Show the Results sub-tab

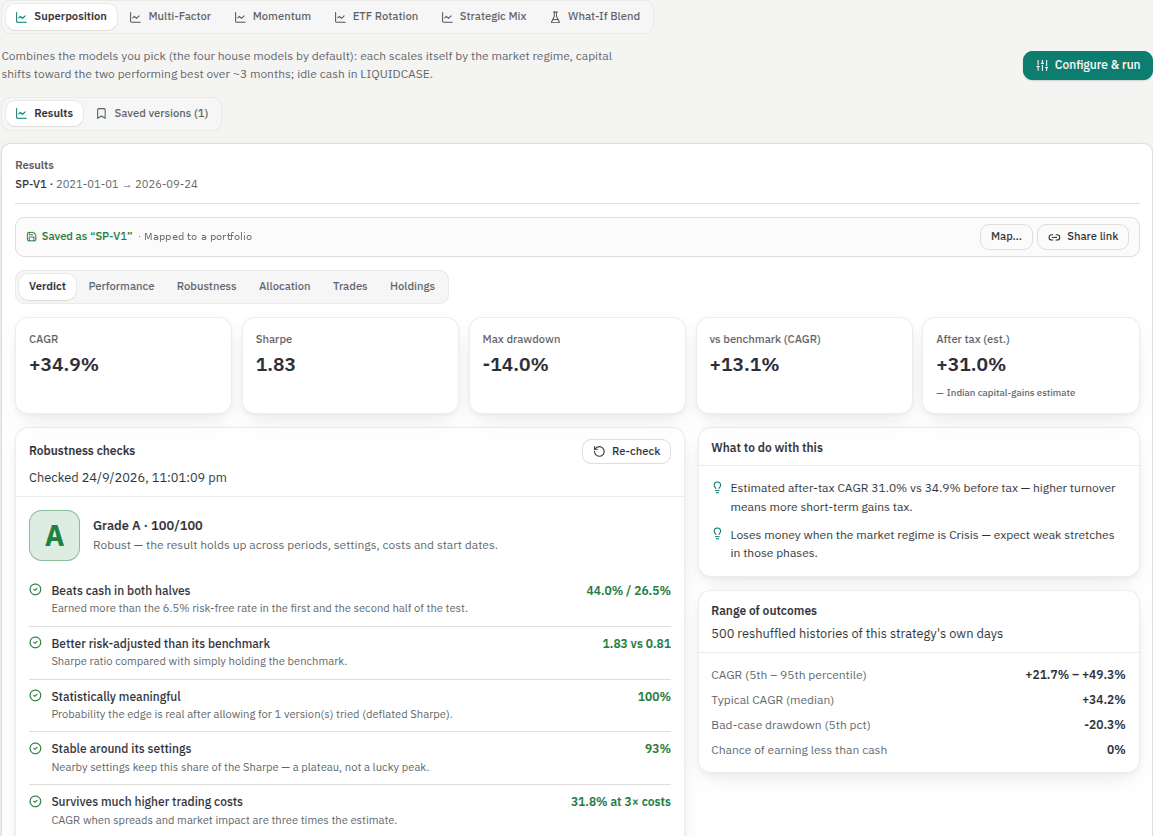coord(45,113)
